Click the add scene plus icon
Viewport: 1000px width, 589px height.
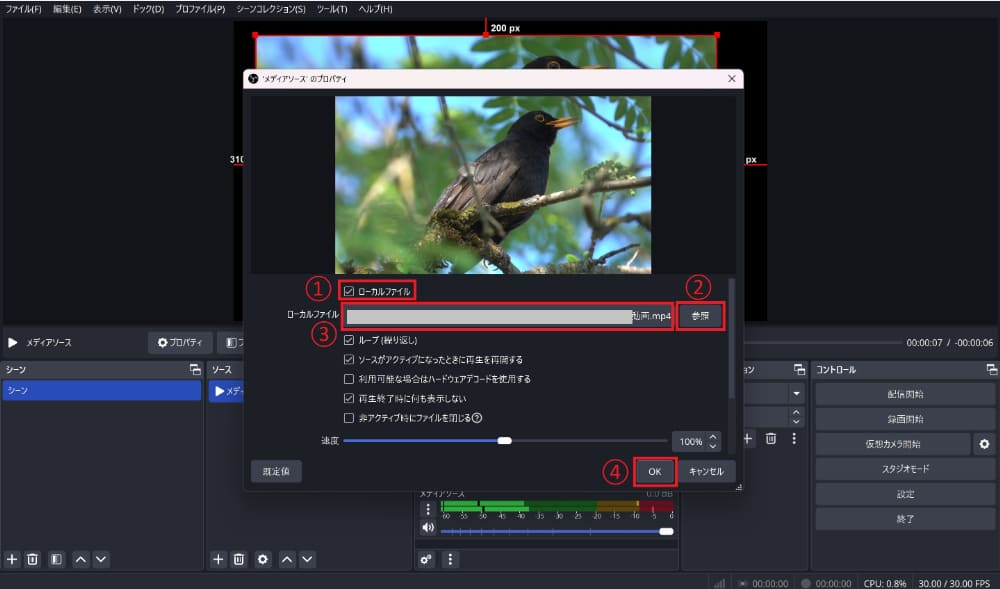pos(12,559)
